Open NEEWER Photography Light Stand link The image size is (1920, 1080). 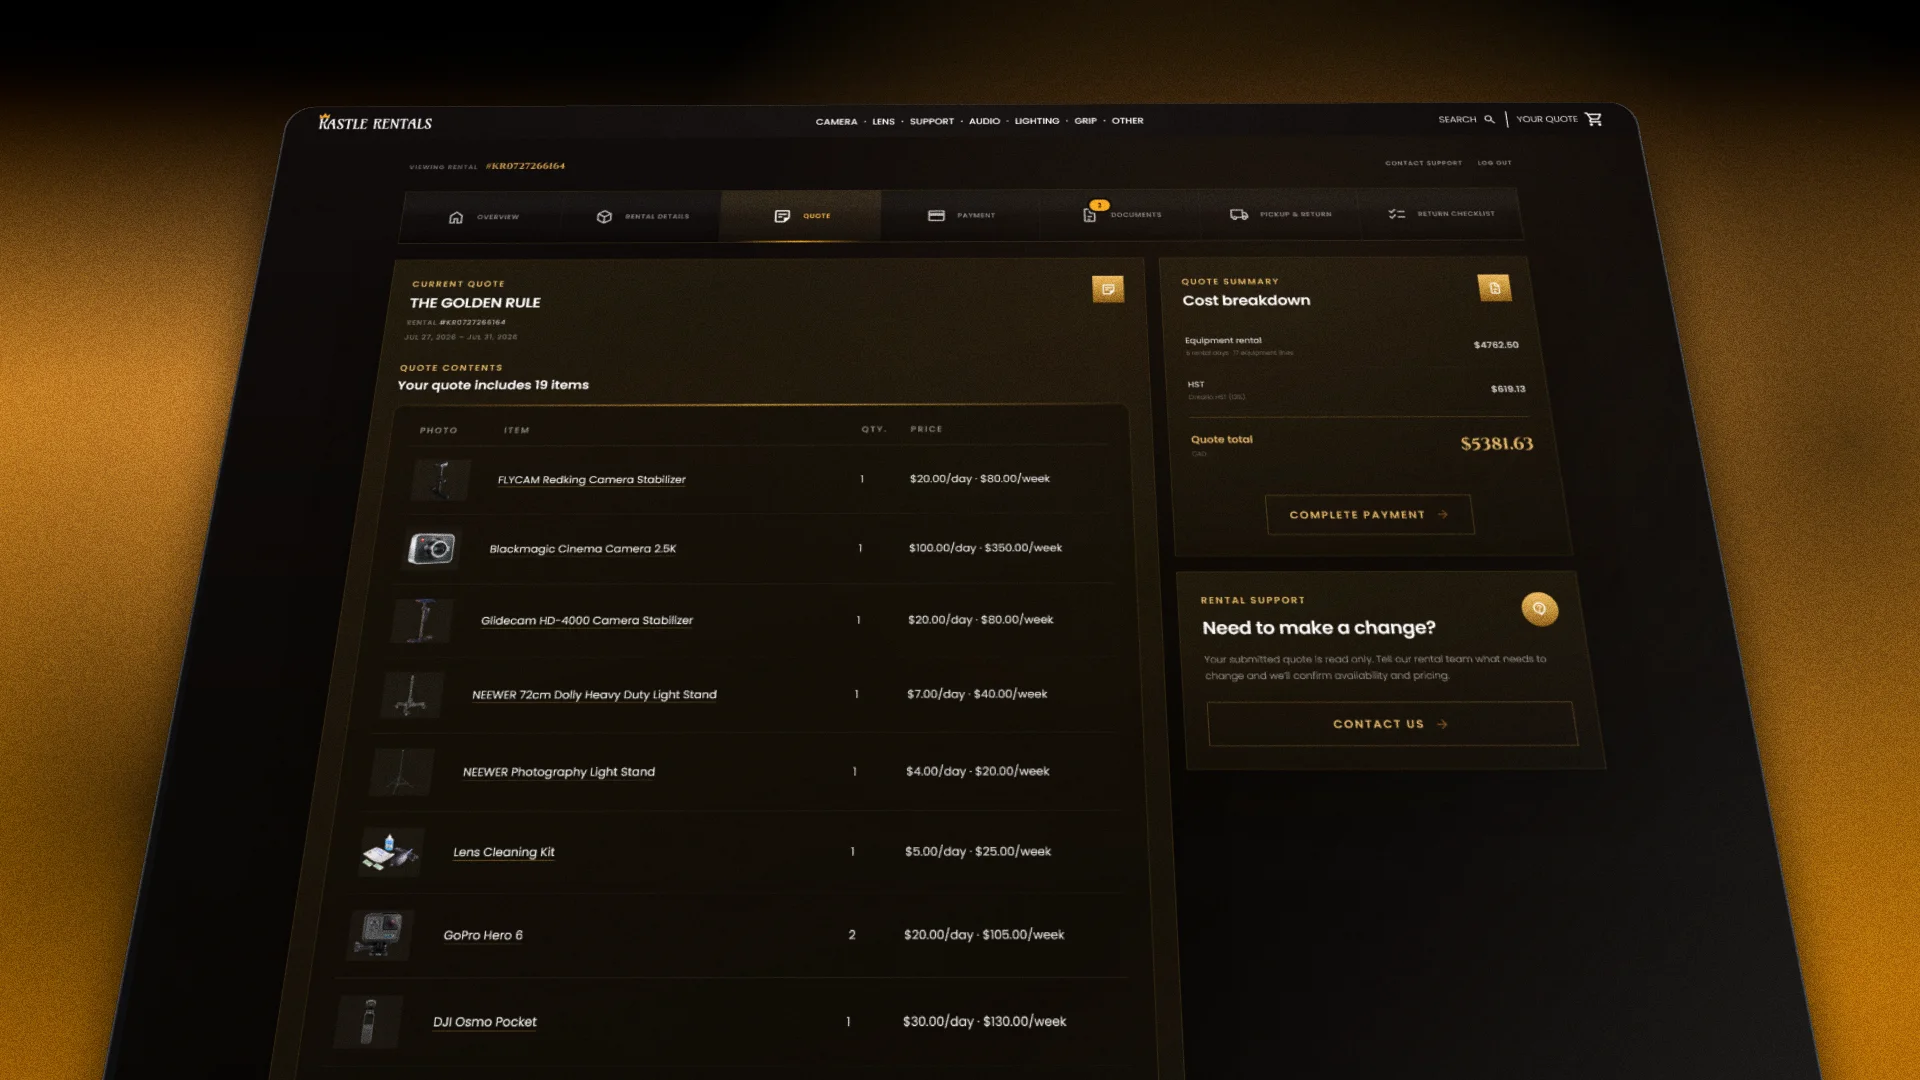coord(559,772)
